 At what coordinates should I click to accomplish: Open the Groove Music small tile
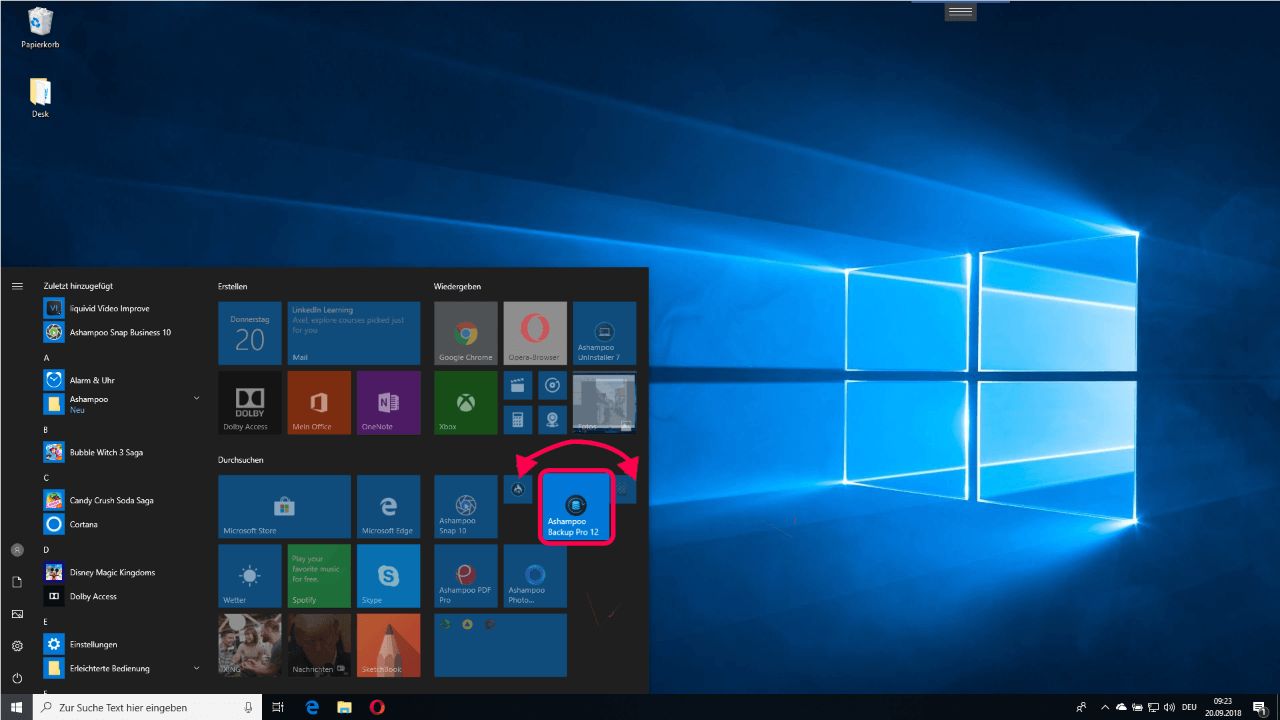552,386
